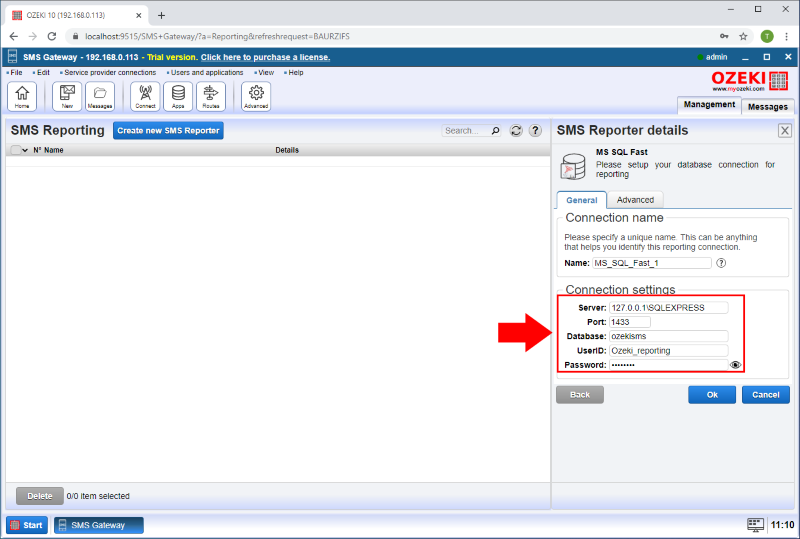The image size is (800, 539).
Task: Click the purchase a license link
Action: pyautogui.click(x=265, y=57)
